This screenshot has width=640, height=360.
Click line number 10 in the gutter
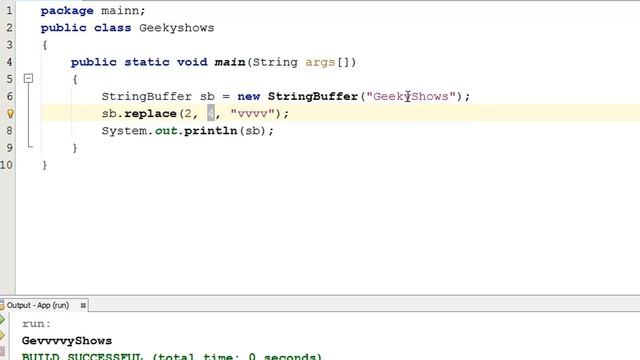pyautogui.click(x=6, y=165)
